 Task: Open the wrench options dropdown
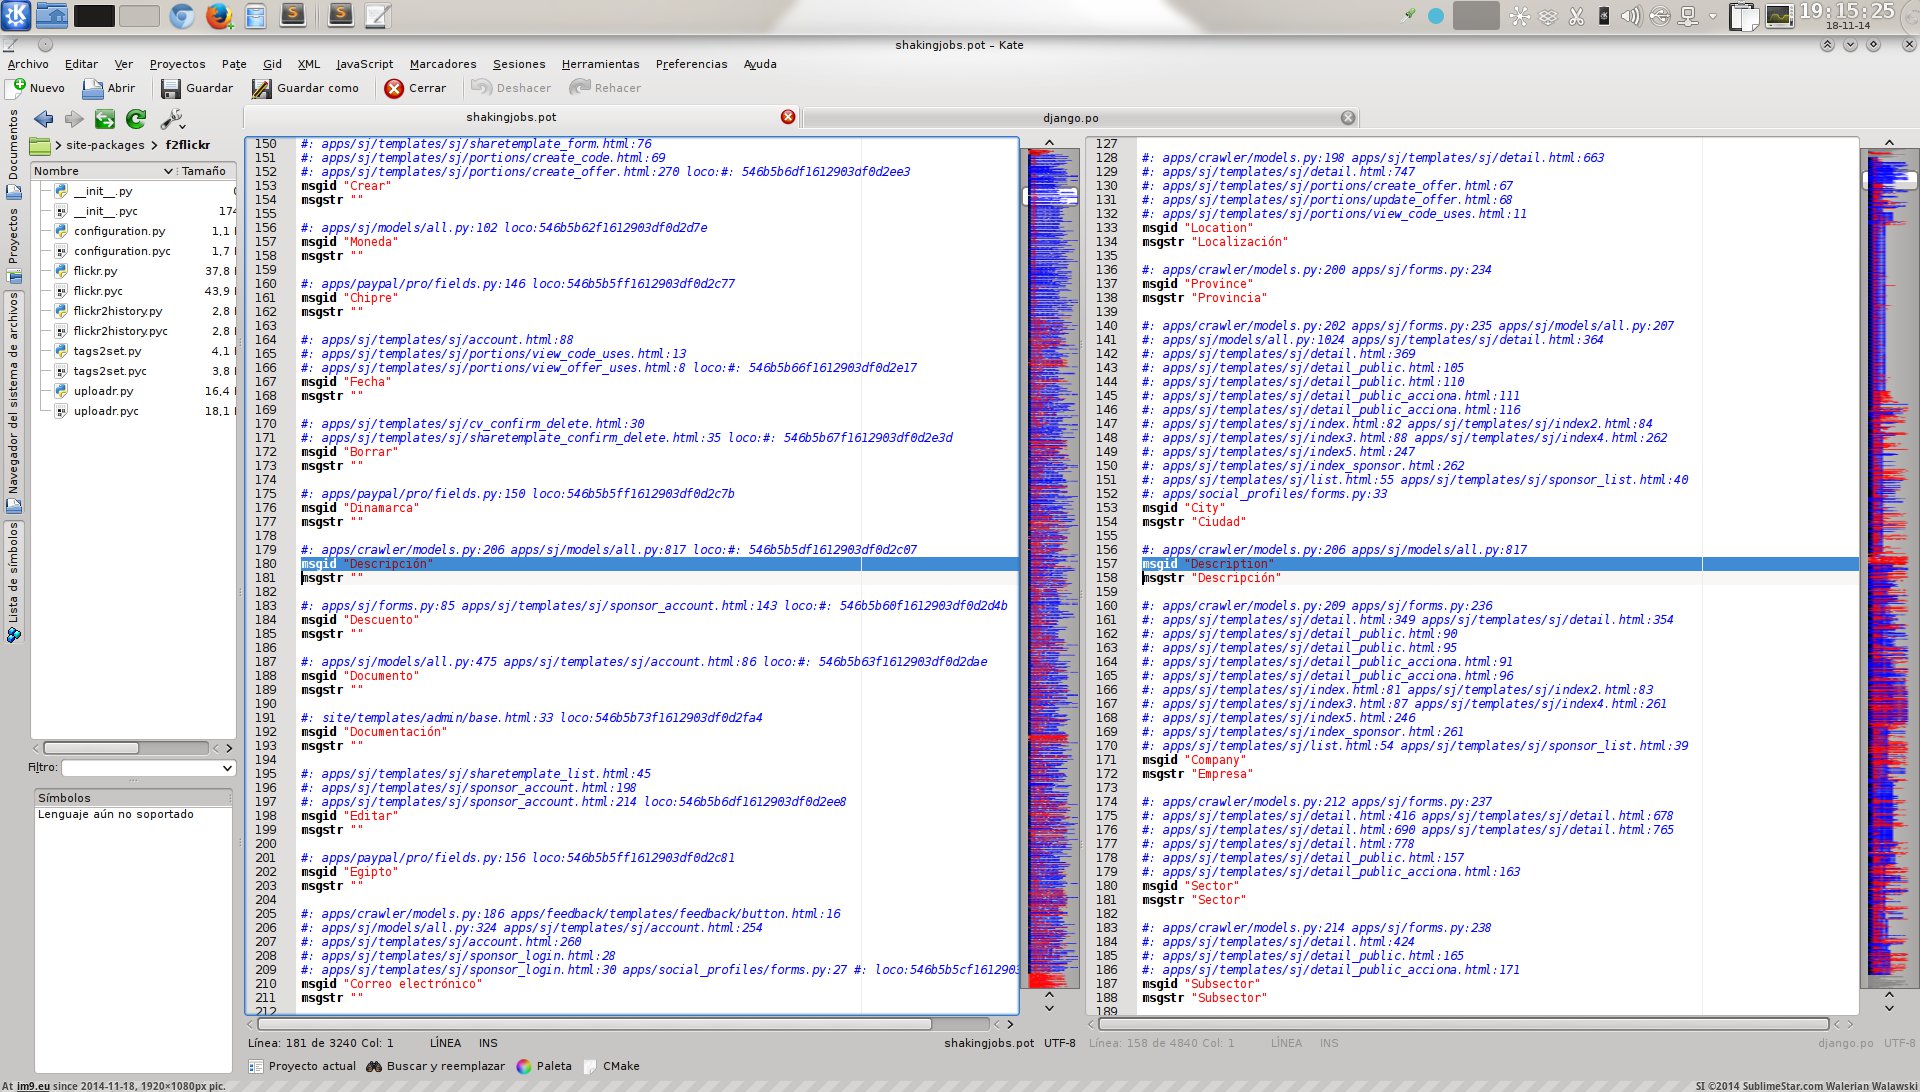[173, 119]
